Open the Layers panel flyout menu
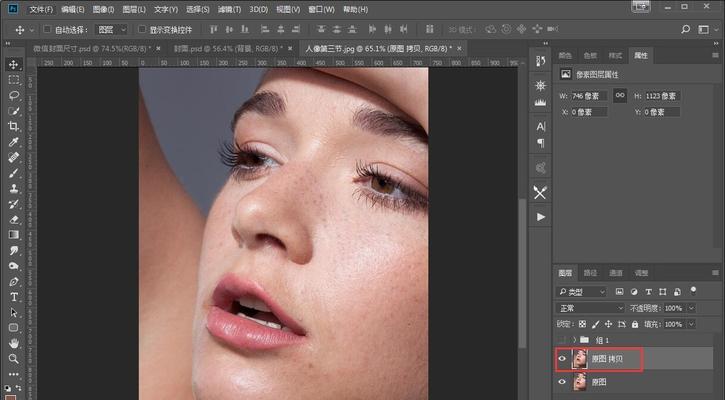Screen dimensions: 725x400 tap(715, 273)
